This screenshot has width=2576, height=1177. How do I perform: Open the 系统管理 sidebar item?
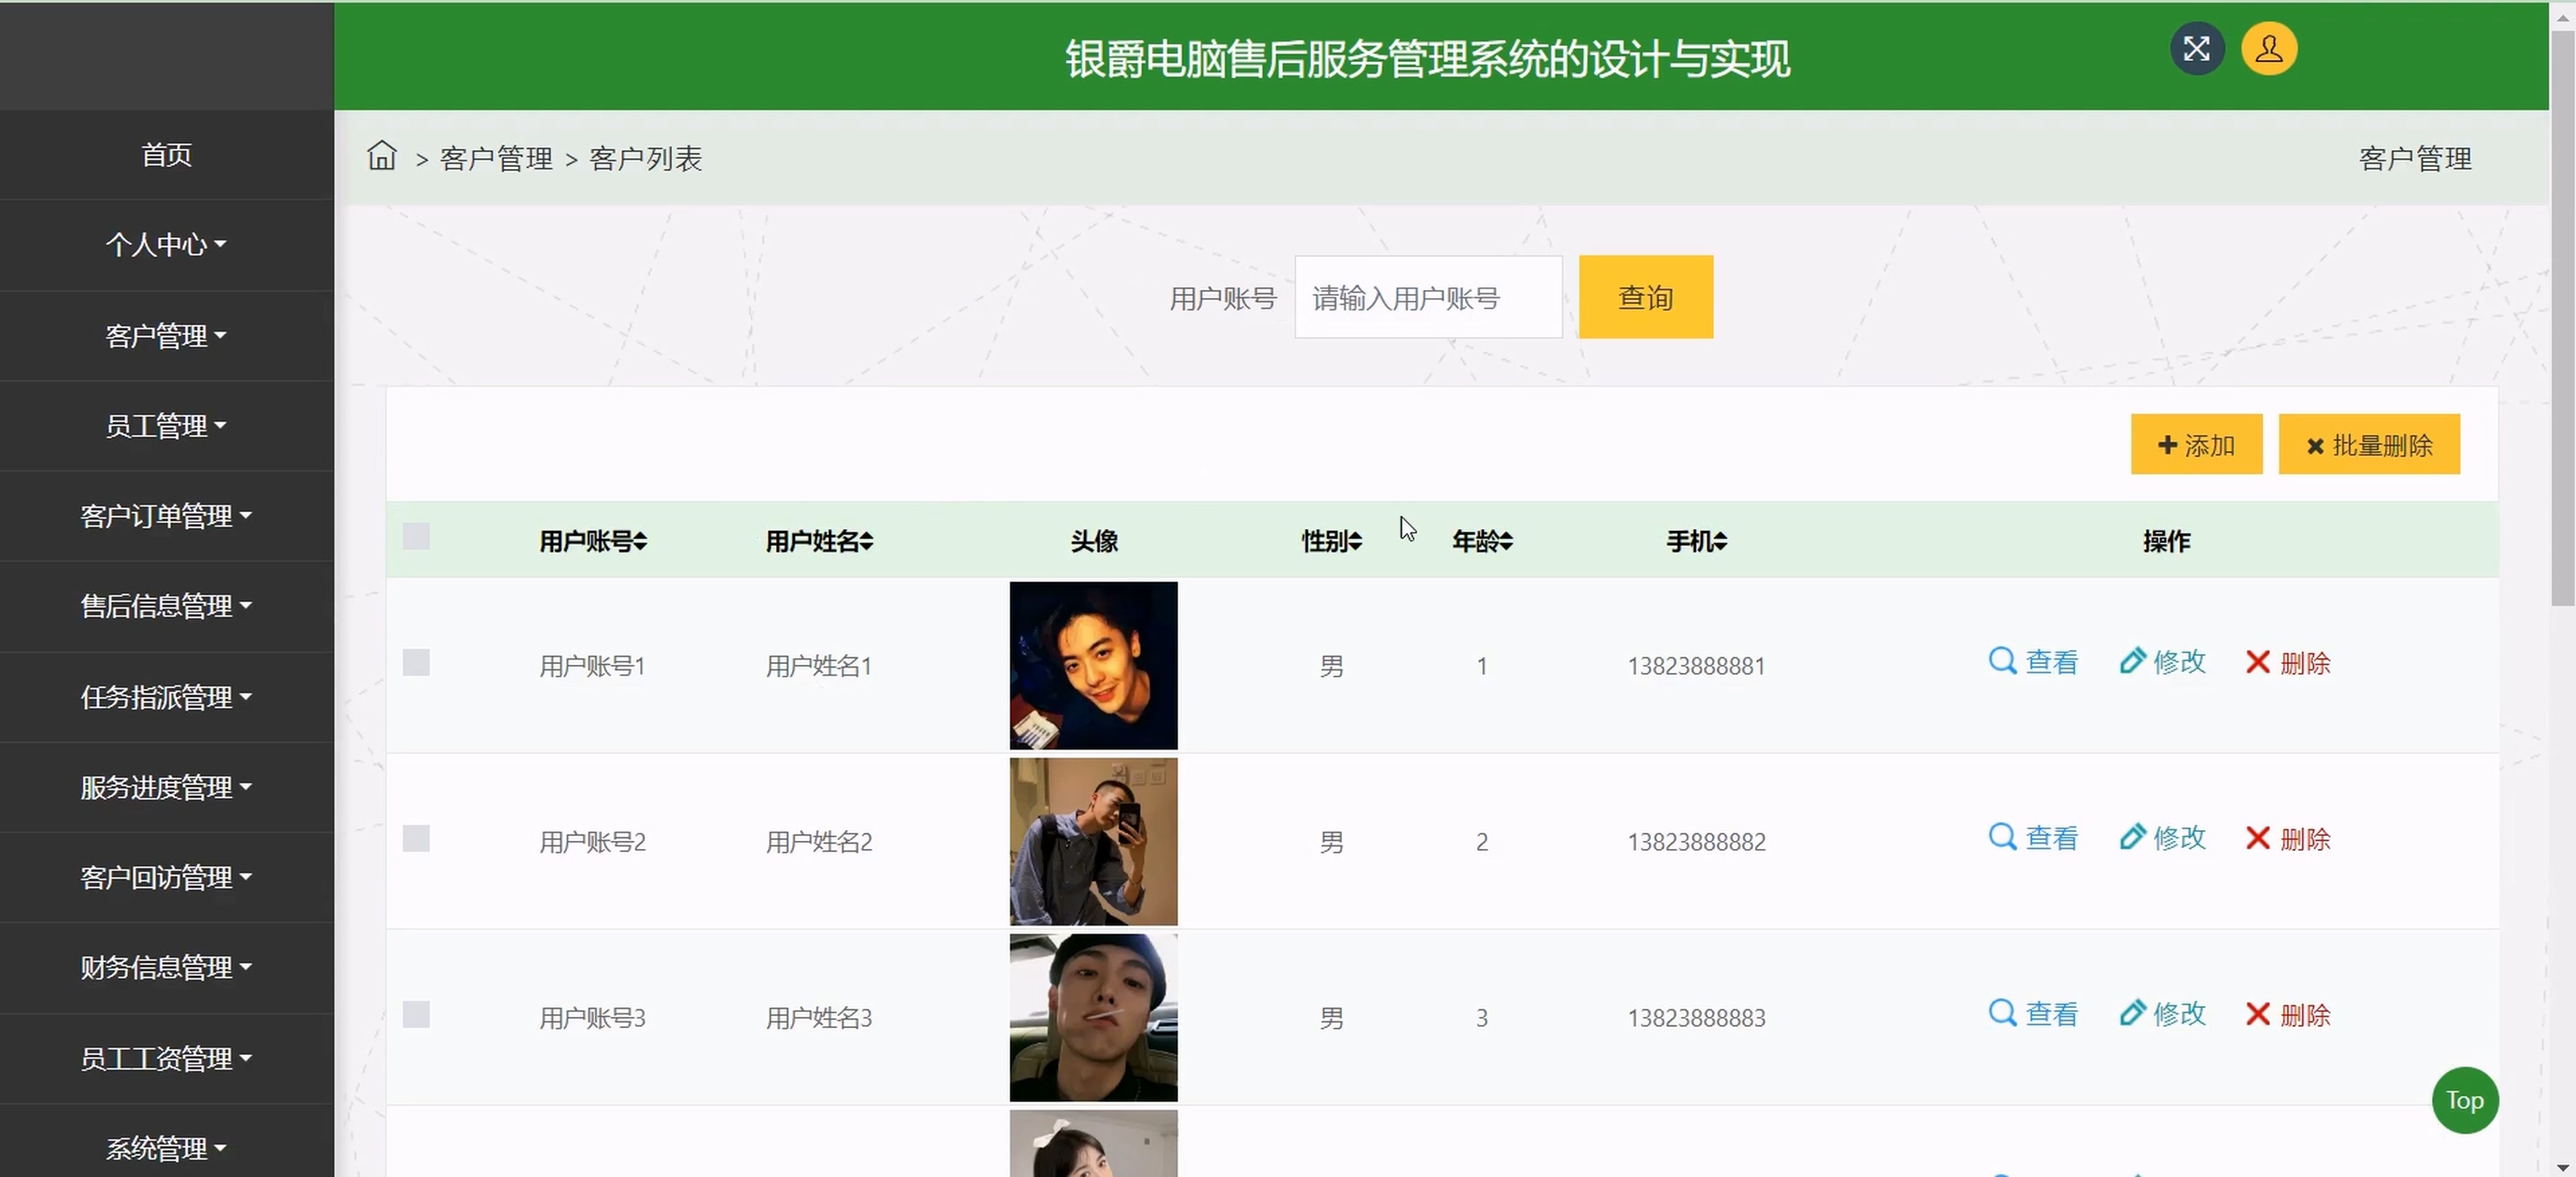pos(166,1147)
